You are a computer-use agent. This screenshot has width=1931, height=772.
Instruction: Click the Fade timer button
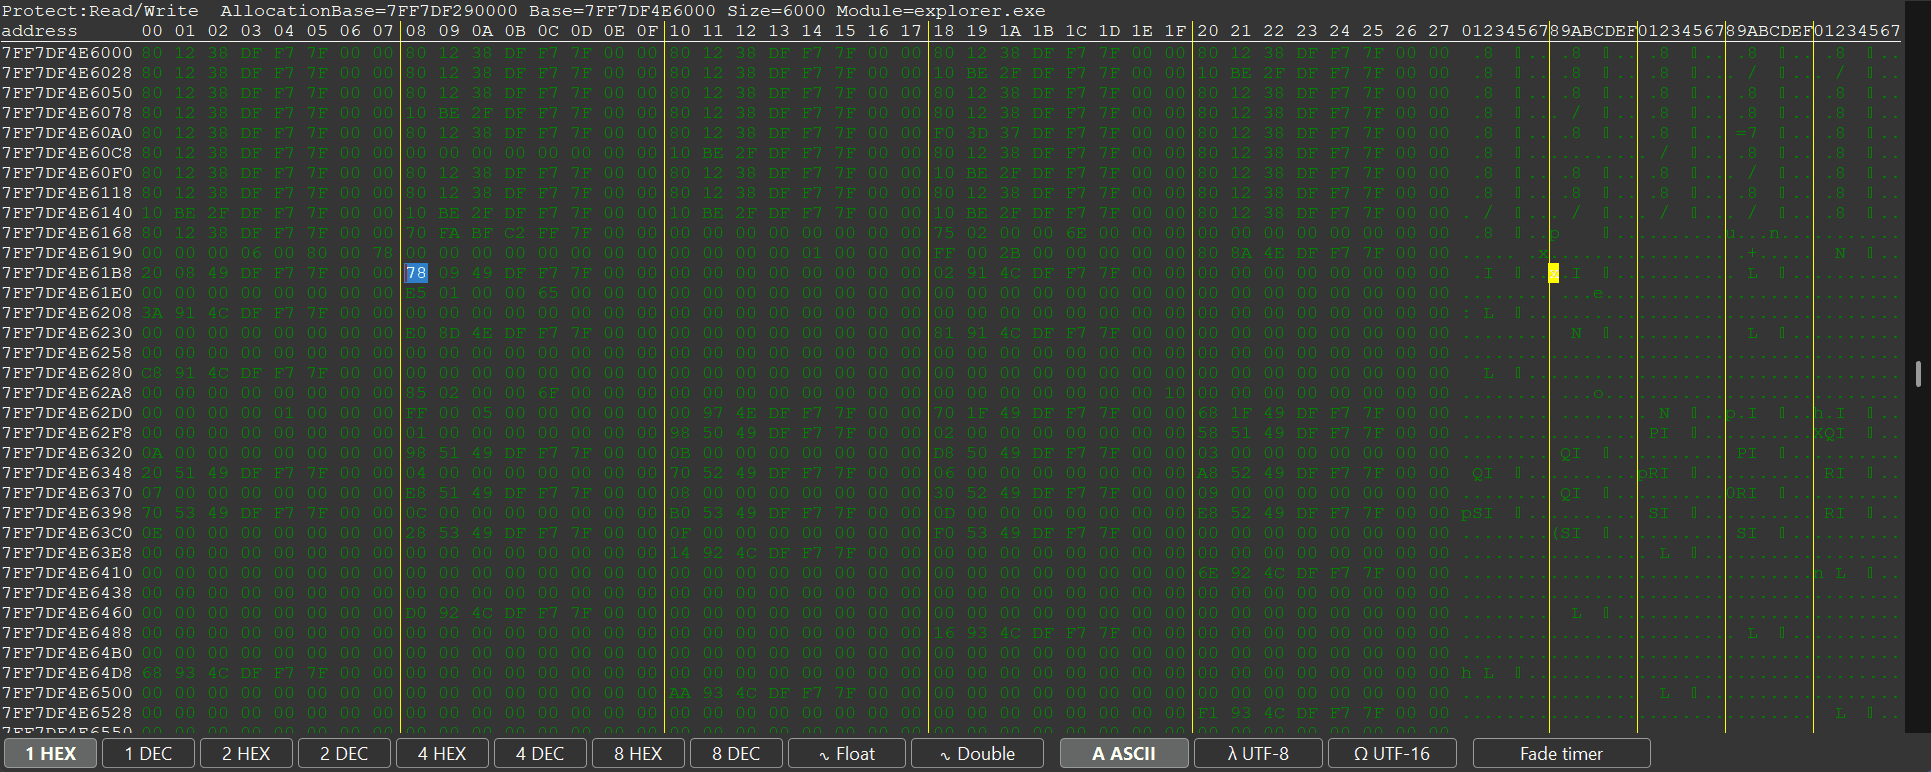1561,753
